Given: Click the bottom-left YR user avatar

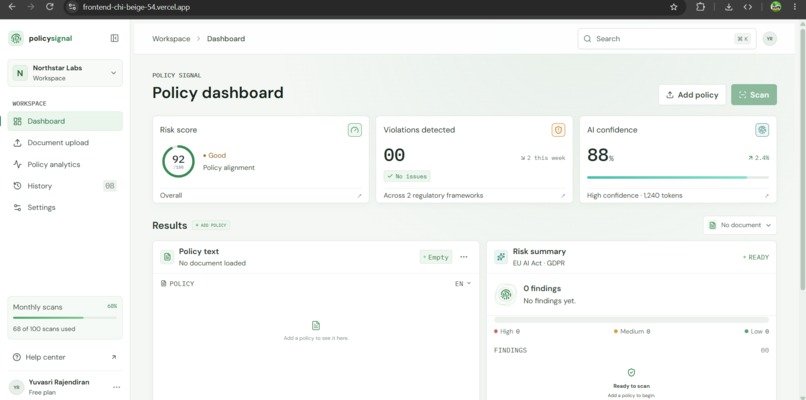Looking at the screenshot, I should coord(16,387).
